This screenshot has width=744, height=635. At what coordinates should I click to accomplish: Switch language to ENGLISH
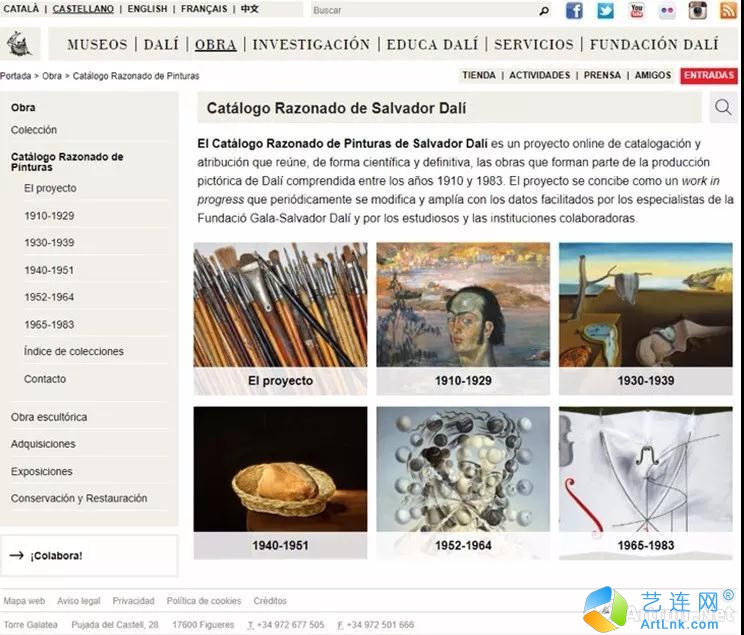(x=147, y=9)
